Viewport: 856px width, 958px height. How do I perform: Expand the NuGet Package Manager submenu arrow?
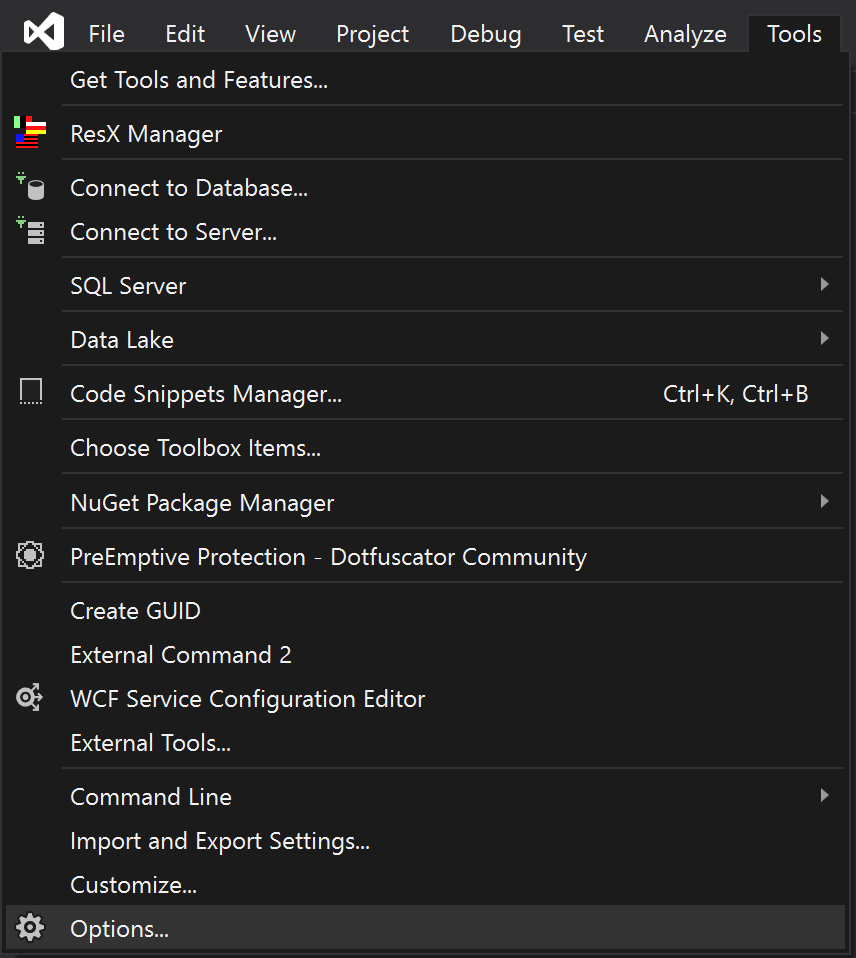pyautogui.click(x=824, y=502)
